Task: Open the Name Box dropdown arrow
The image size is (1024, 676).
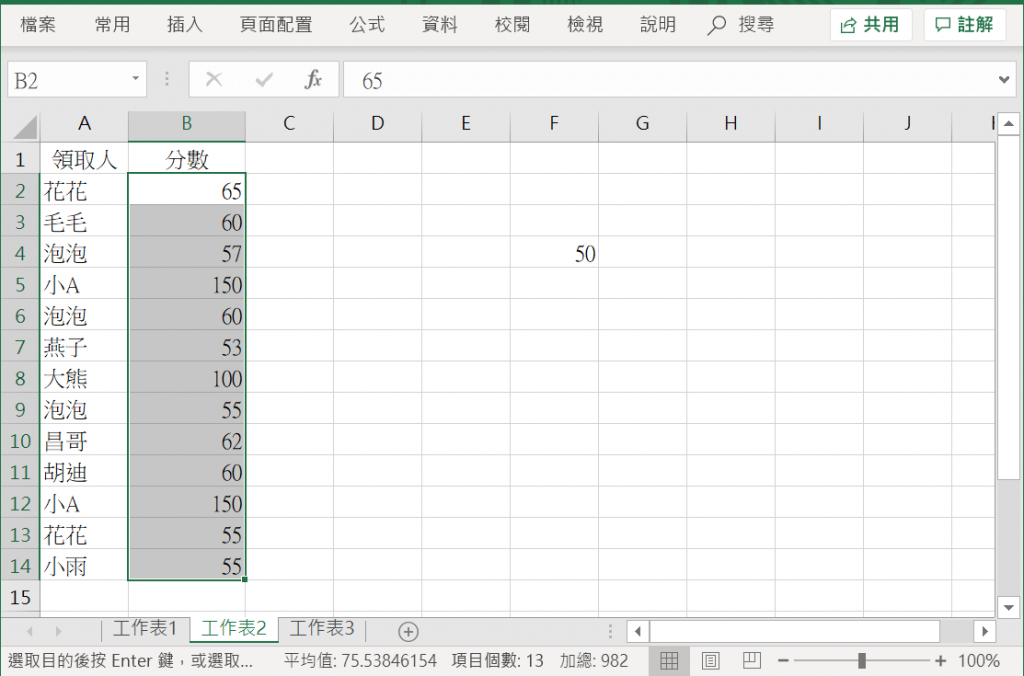Action: click(135, 79)
